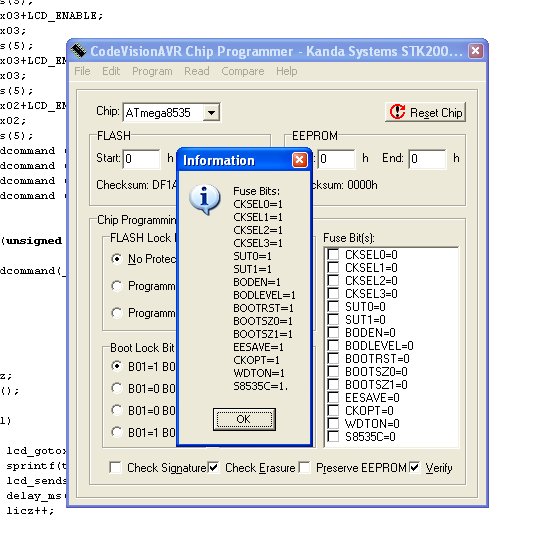Screen dimensions: 549x541
Task: Tick the CKSEL1=0 fuse bit checkbox
Action: pyautogui.click(x=333, y=267)
